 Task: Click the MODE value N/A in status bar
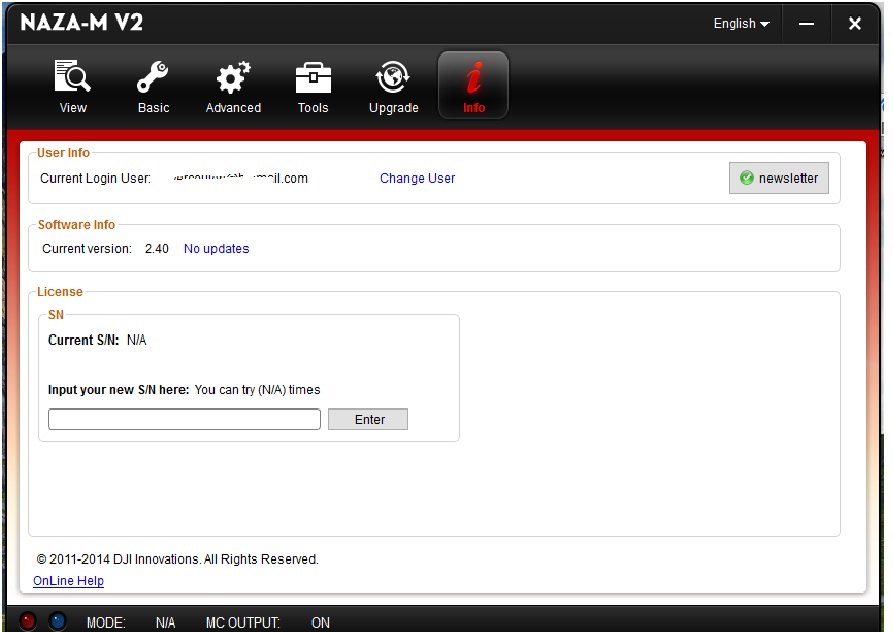166,623
